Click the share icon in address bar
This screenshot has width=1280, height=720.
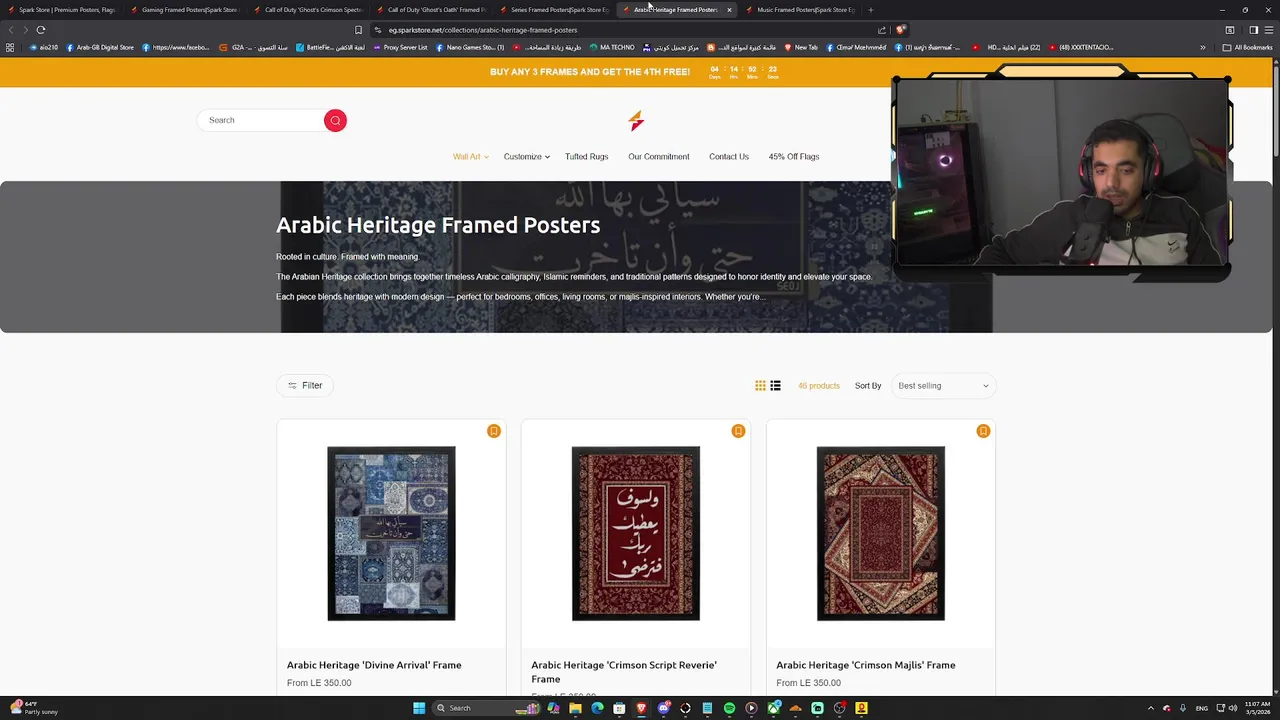pyautogui.click(x=882, y=30)
